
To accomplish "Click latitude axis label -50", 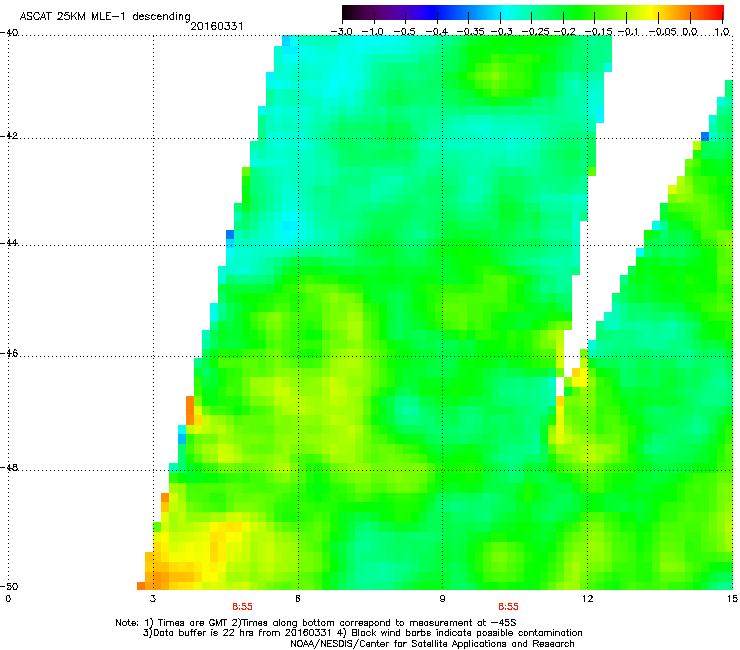I will (x=9, y=586).
